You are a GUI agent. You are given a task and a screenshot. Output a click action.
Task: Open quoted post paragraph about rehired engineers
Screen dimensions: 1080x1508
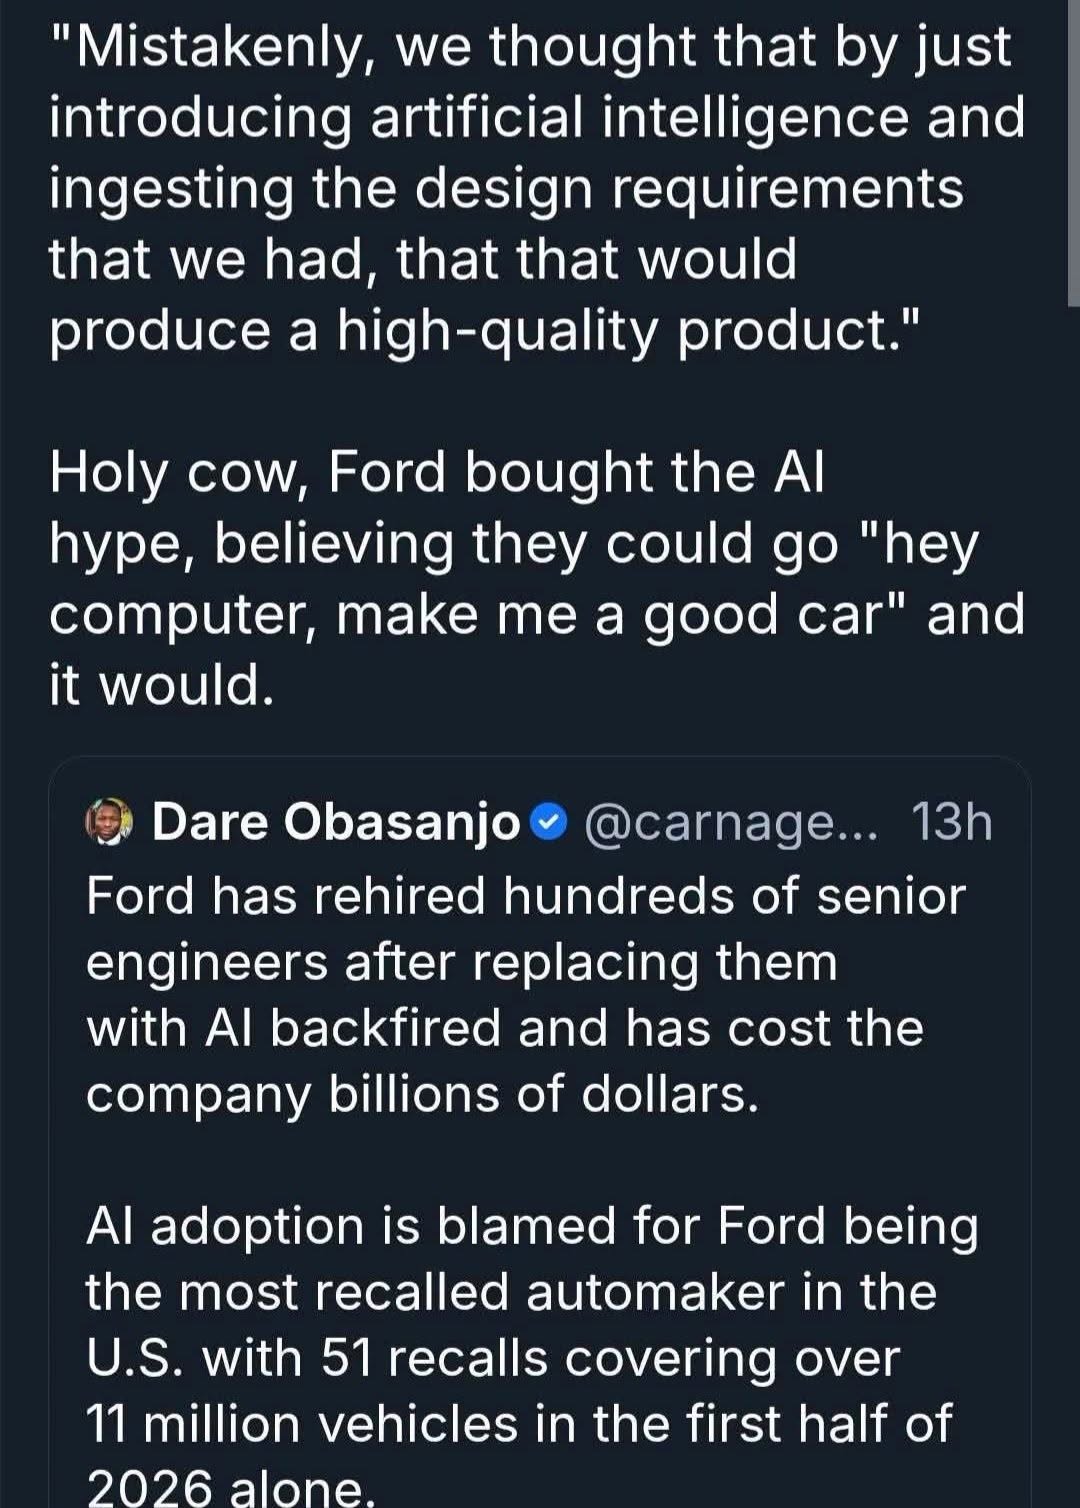(525, 995)
